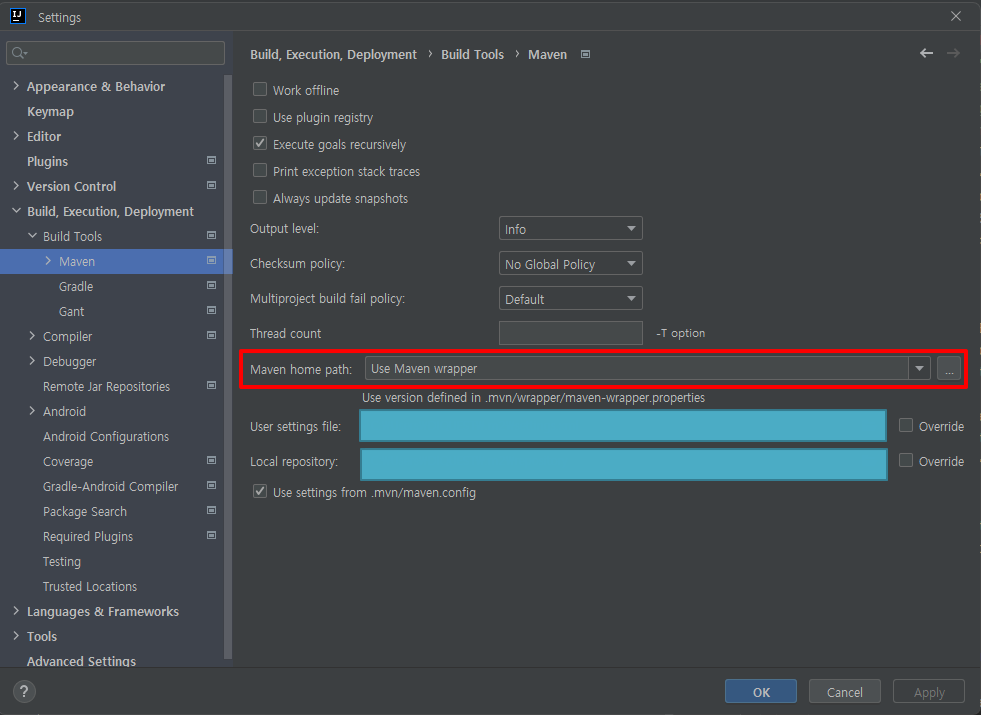Screen dimensions: 981x715
Task: Click the settings tree vertical scrollbar
Action: [x=228, y=366]
